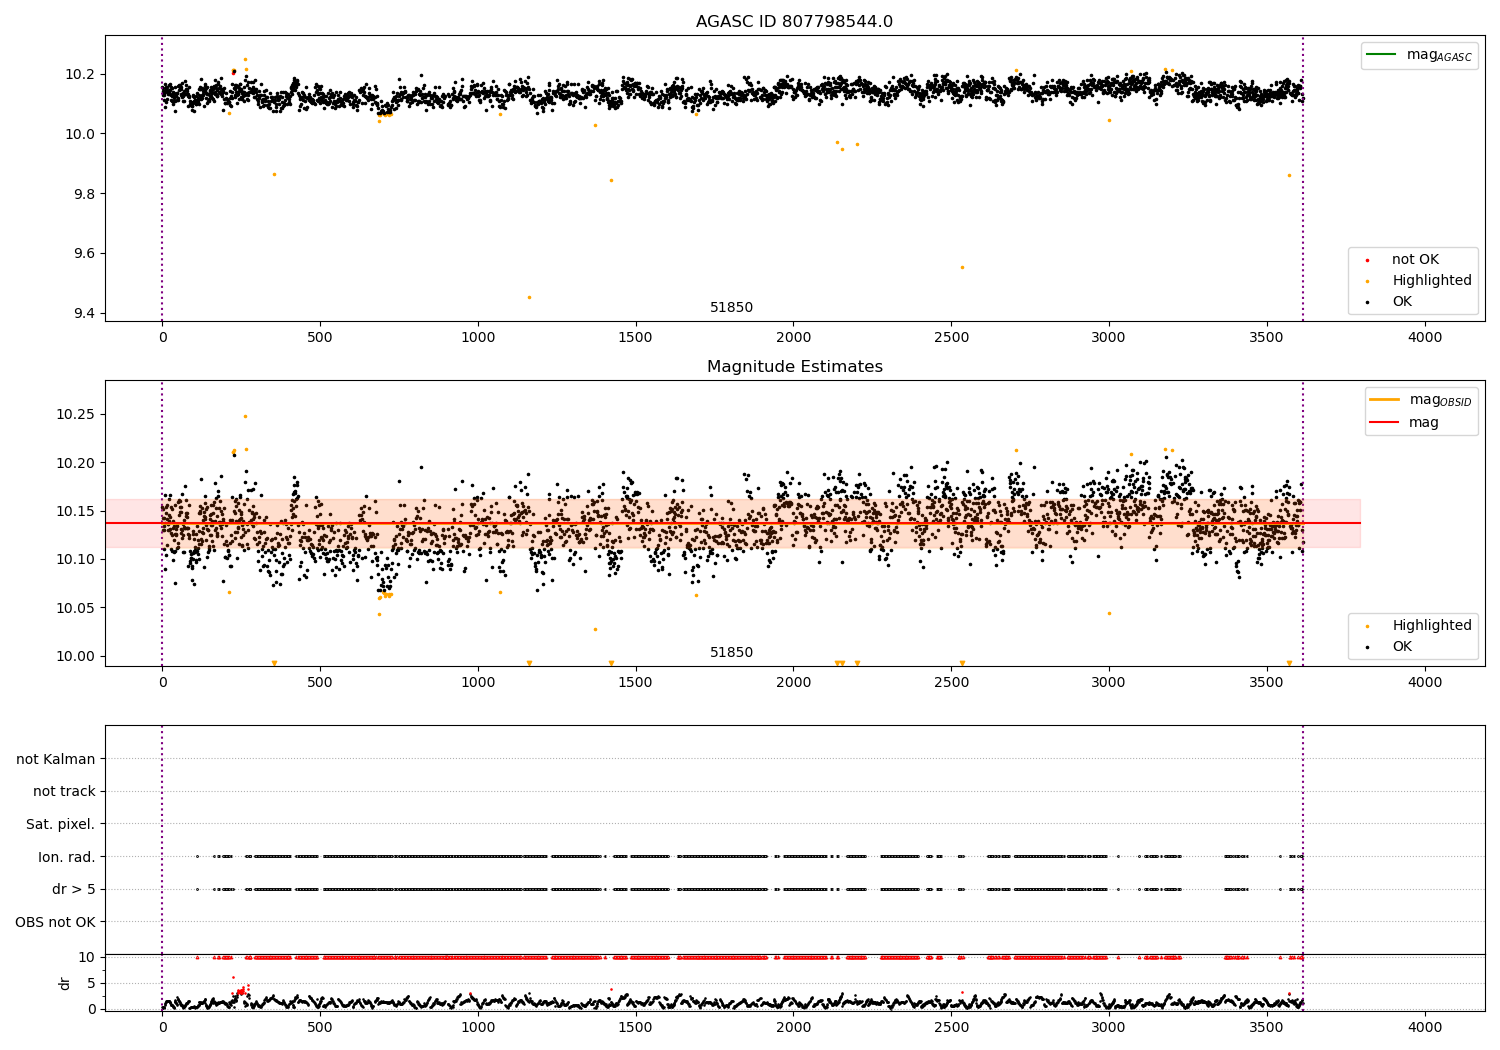Click the 'not Kalman' row label
The image size is (1500, 1050).
tap(56, 759)
